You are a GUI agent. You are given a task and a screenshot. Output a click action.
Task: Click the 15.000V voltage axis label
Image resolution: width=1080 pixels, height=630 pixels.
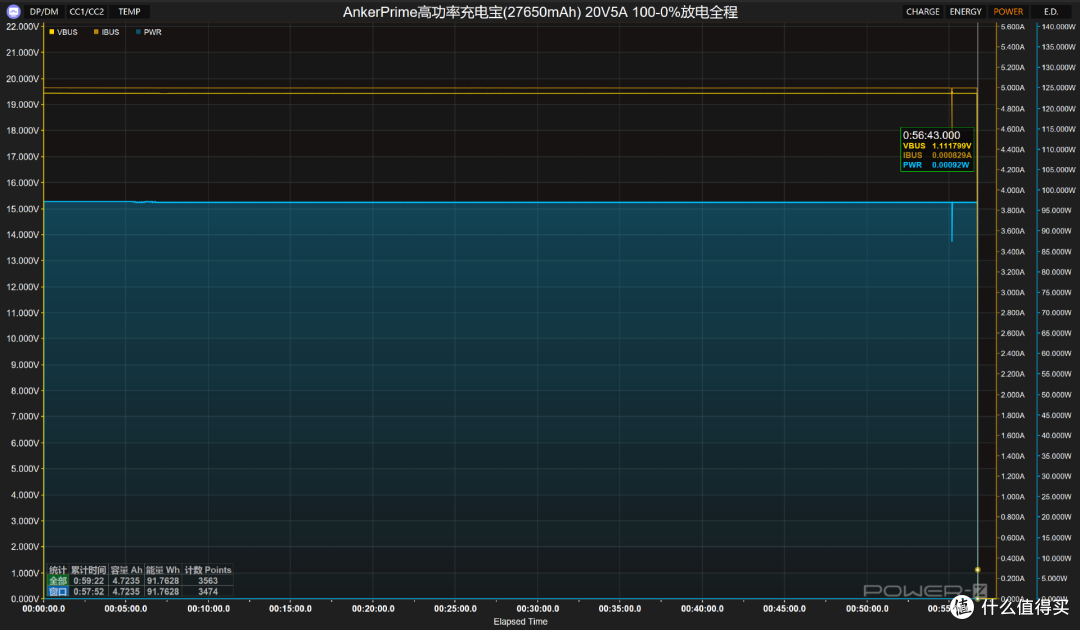(23, 209)
